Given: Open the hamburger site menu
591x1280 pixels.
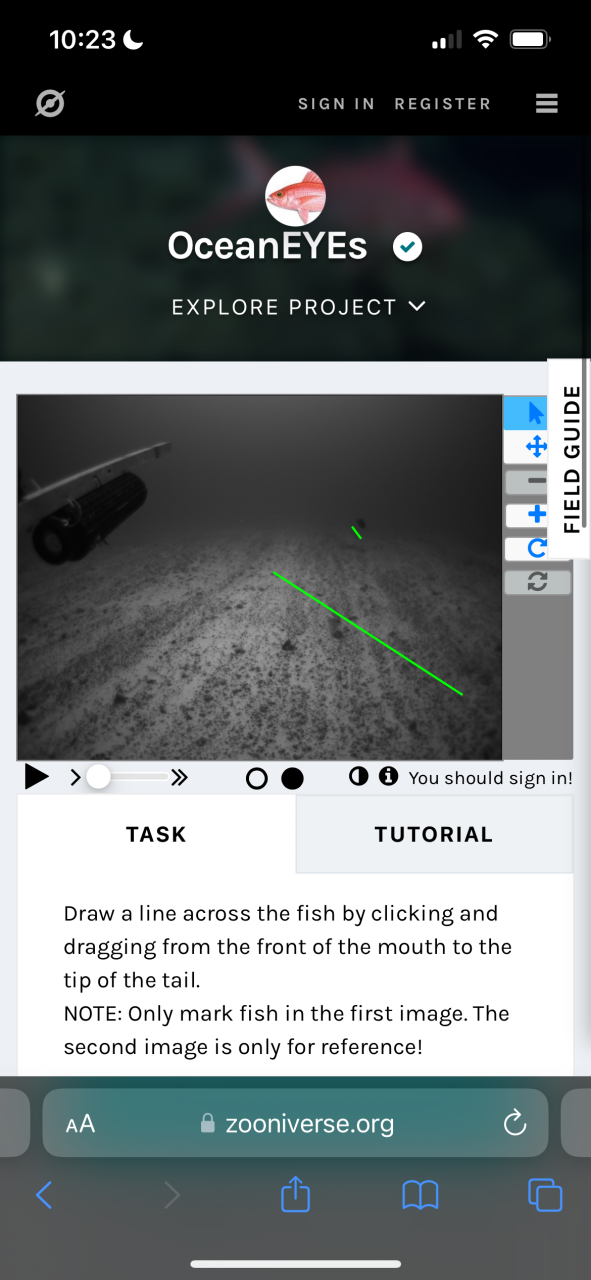Looking at the screenshot, I should tap(546, 103).
